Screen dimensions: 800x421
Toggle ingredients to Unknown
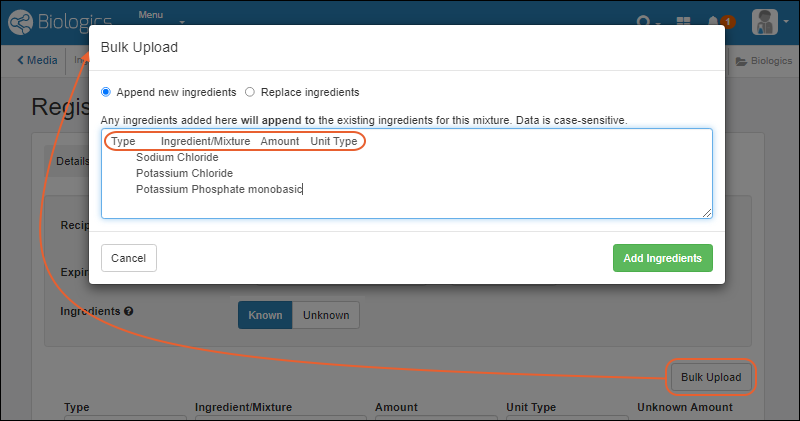pos(326,315)
